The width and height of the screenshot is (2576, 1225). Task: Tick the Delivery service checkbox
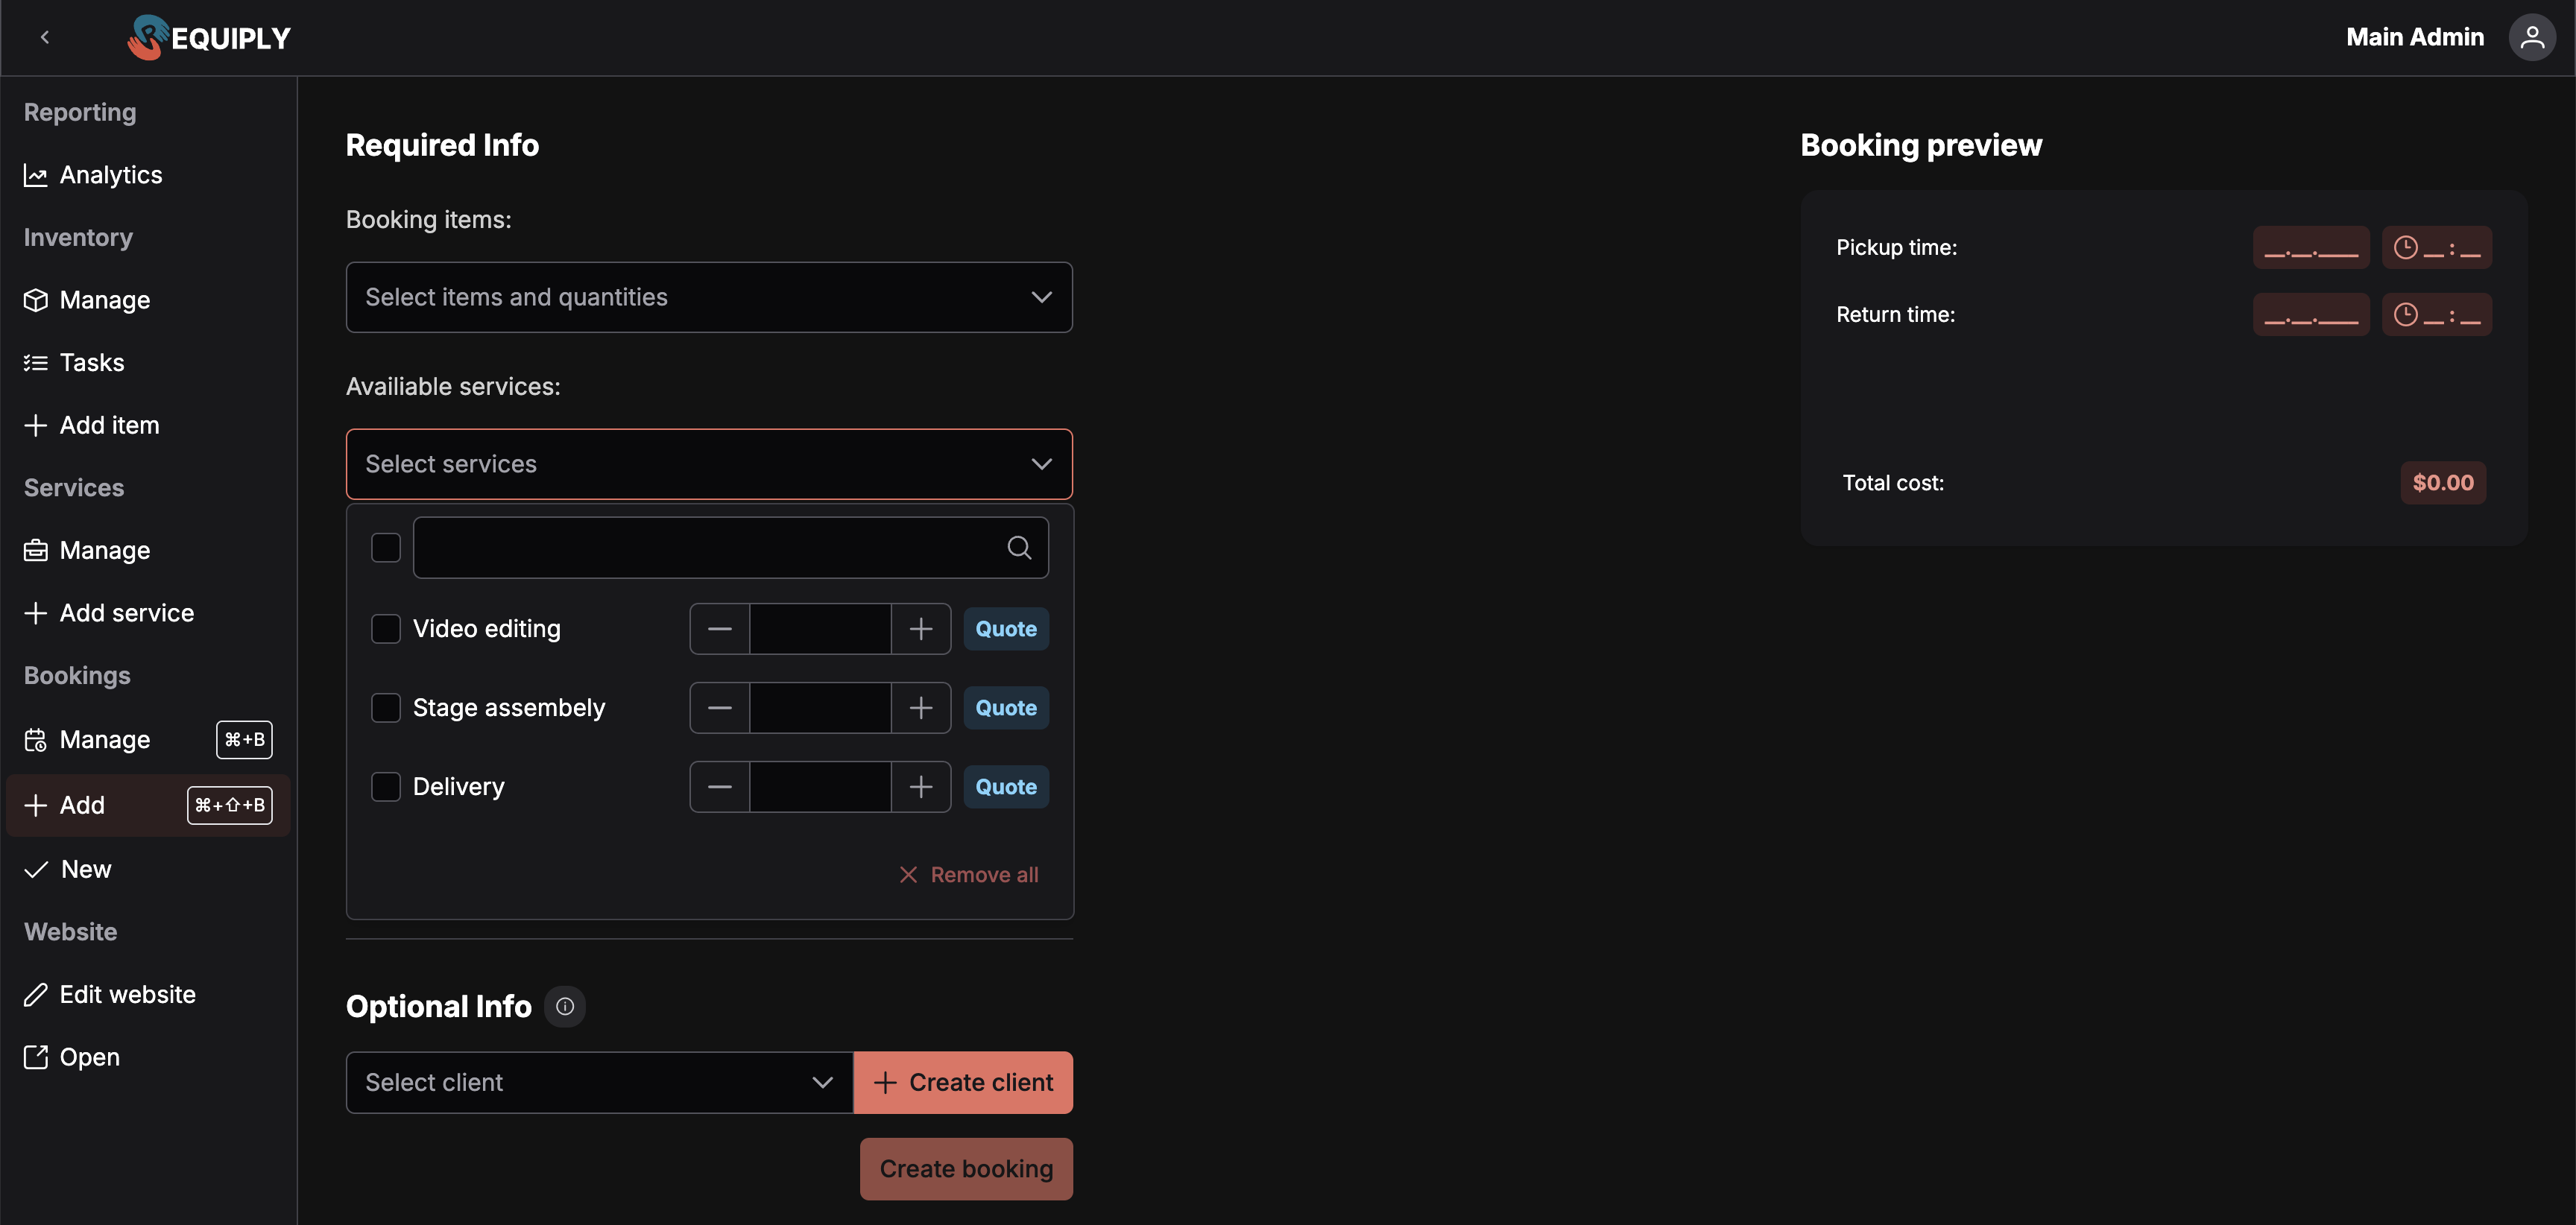[386, 787]
